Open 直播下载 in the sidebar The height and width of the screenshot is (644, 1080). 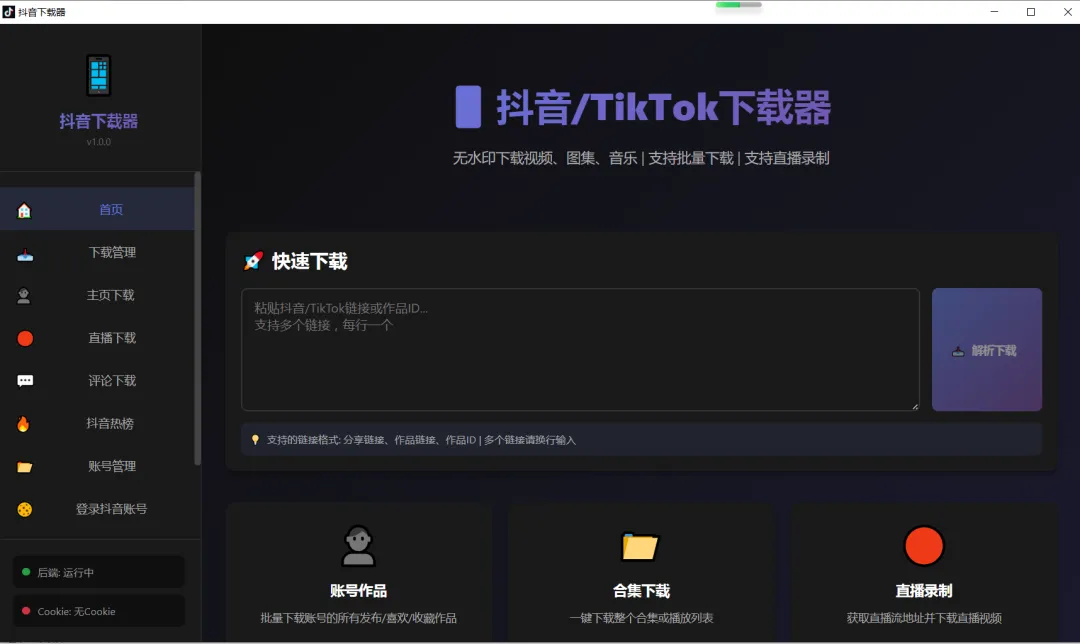tap(97, 337)
